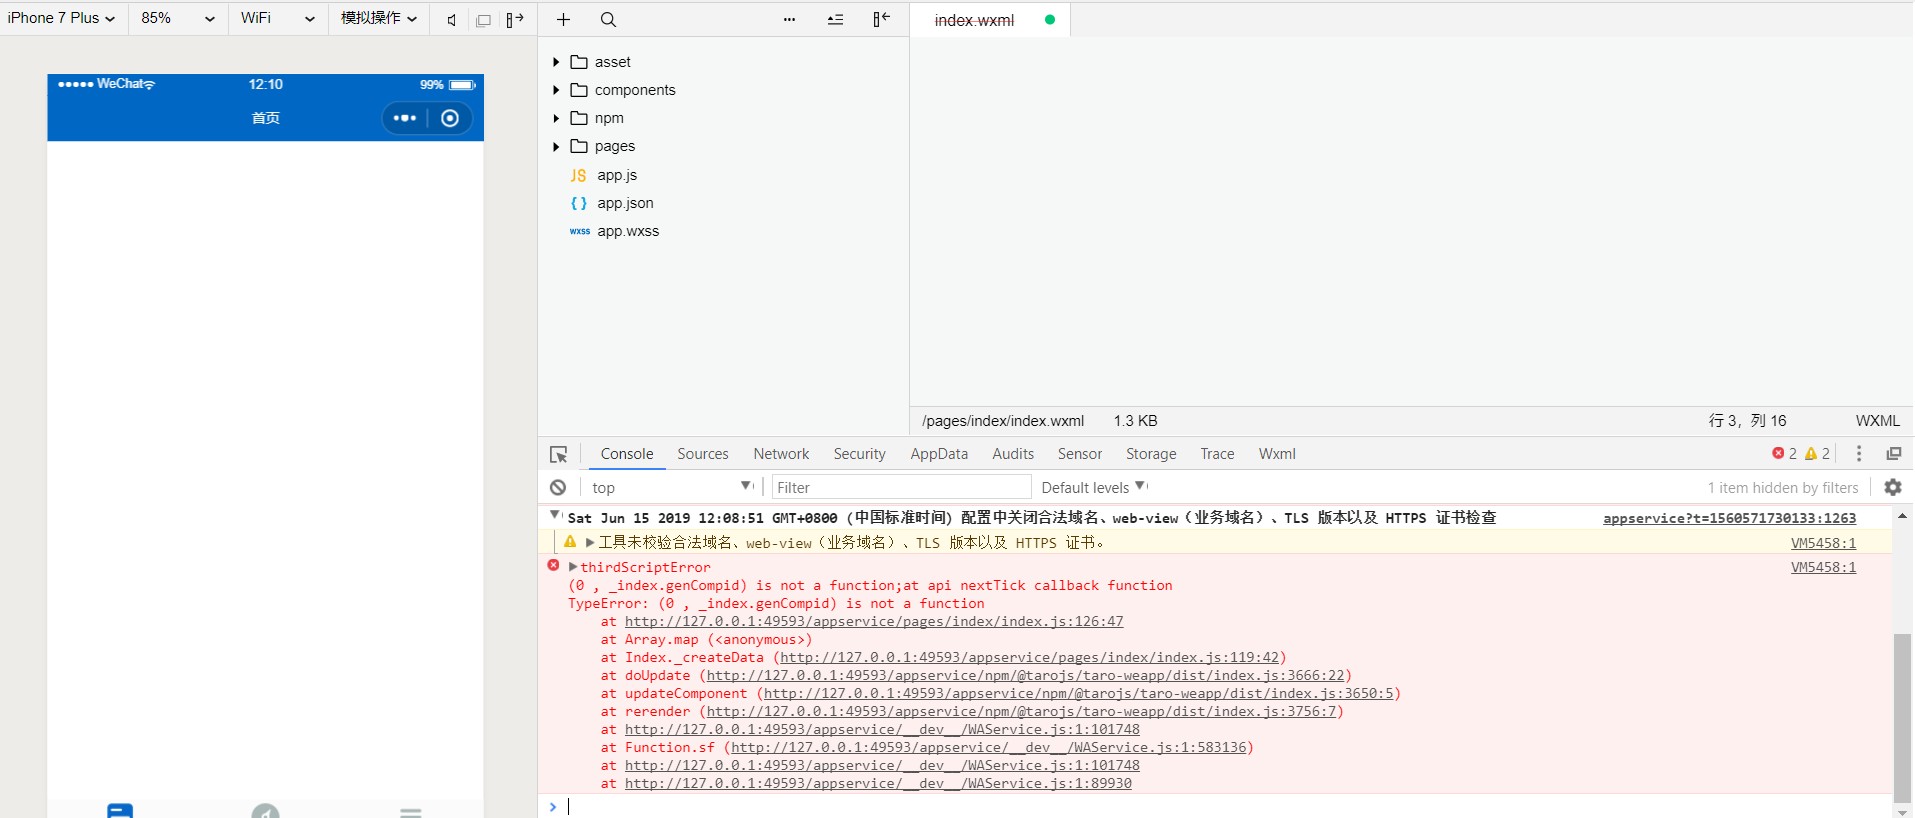Open the 模拟操作 dropdown
This screenshot has height=818, width=1915.
[379, 18]
